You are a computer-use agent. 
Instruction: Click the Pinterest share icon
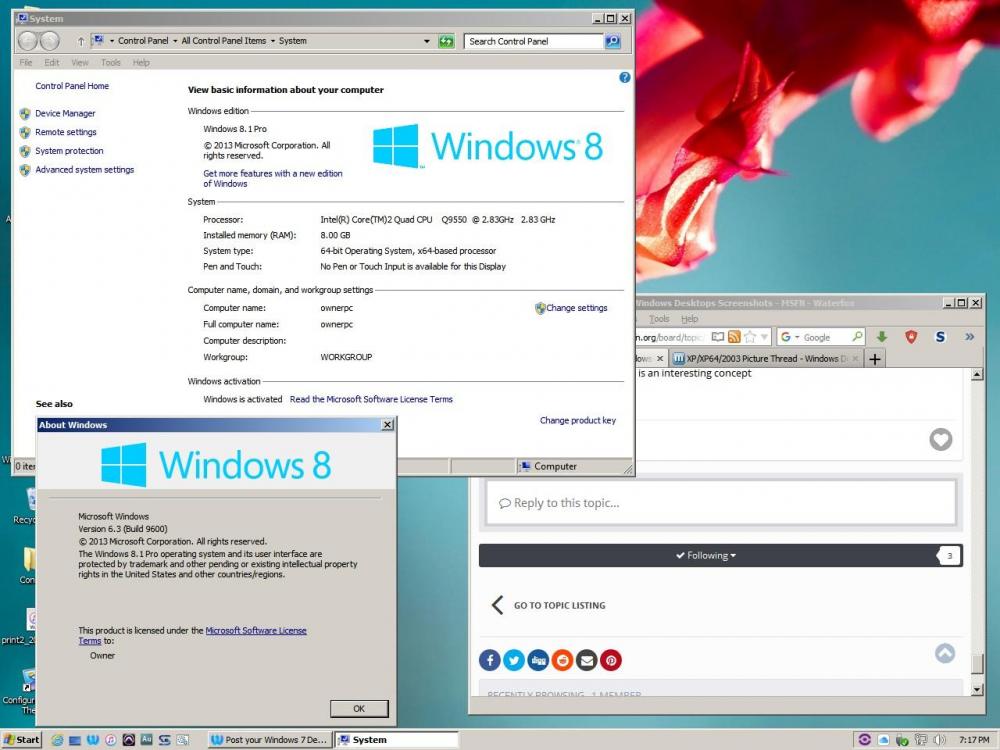[x=611, y=660]
